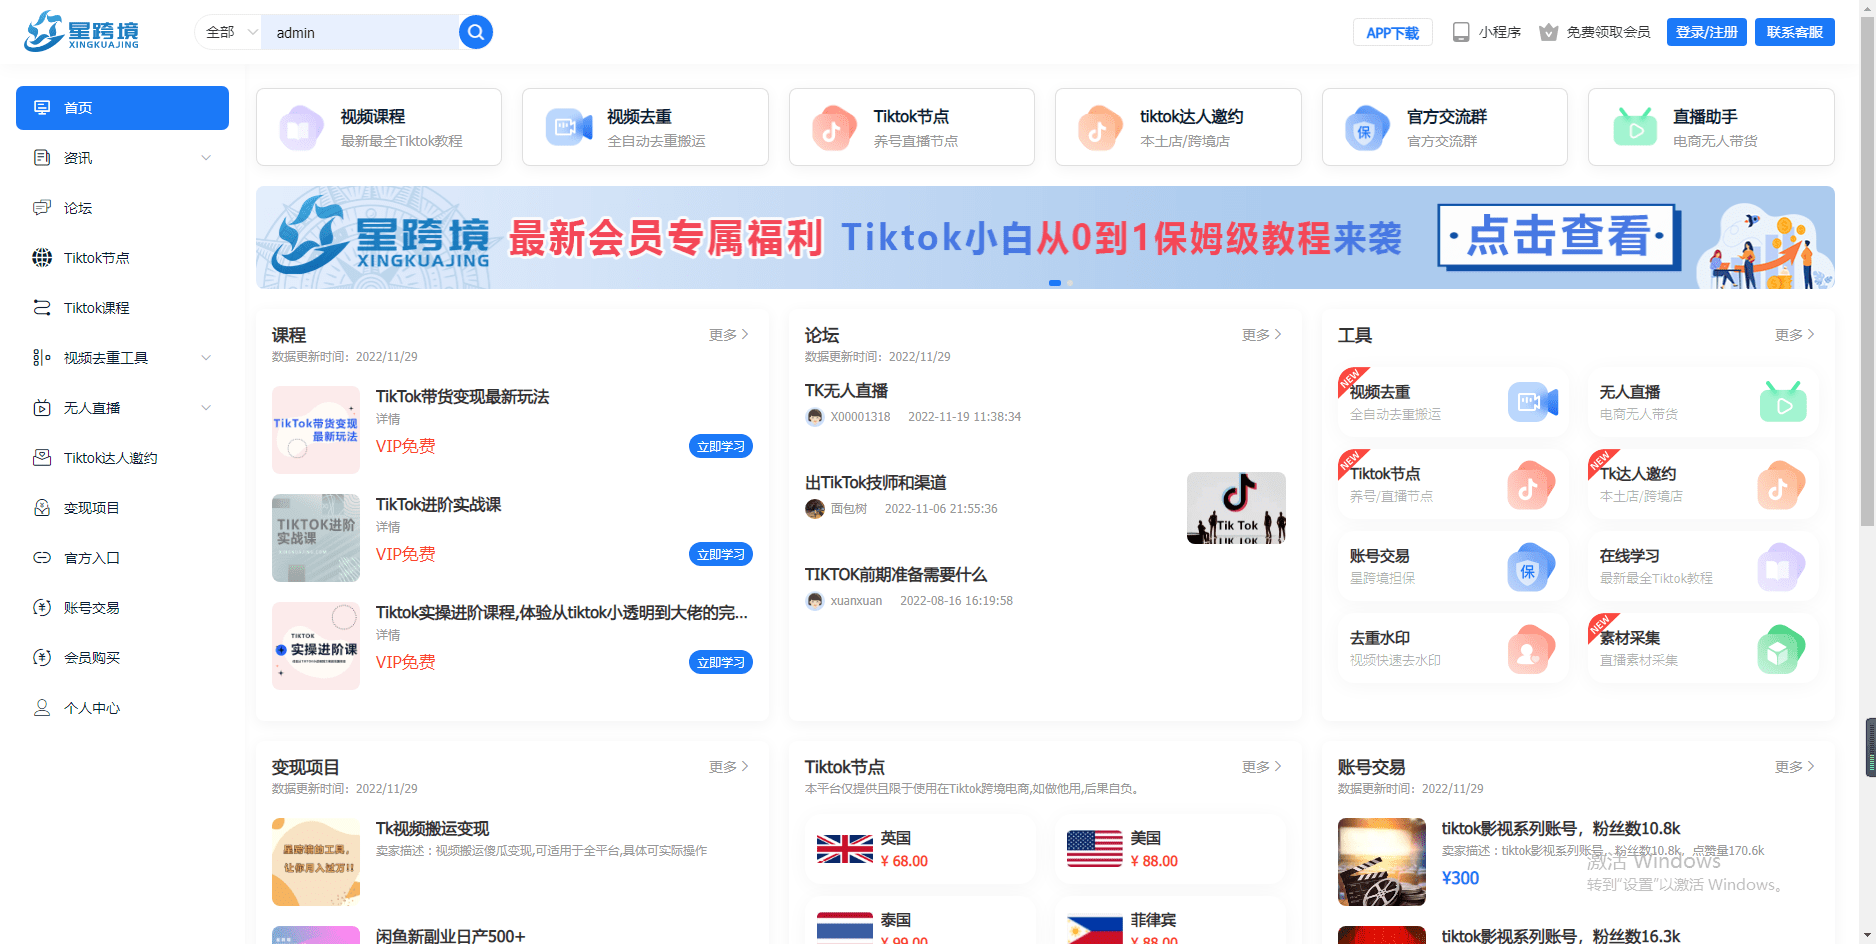Image resolution: width=1876 pixels, height=944 pixels.
Task: Open the tiktok达人邀约 top card icon
Action: point(1100,128)
